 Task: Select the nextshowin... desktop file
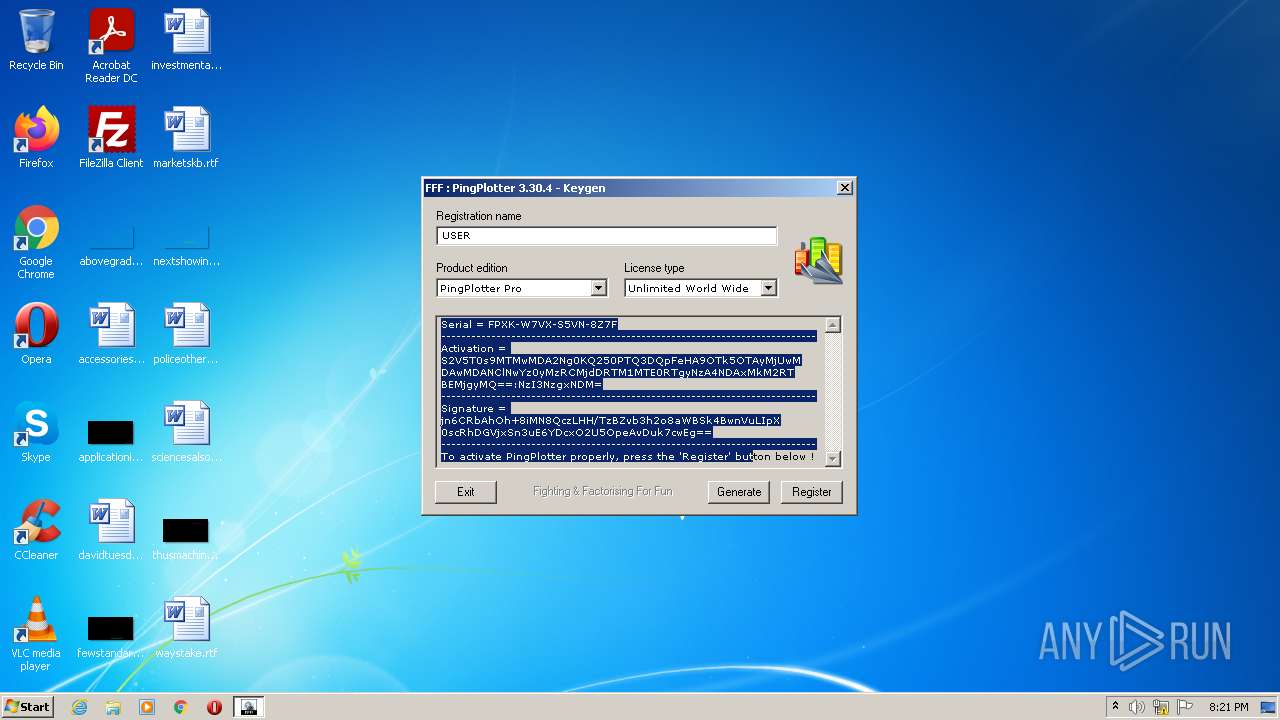pos(186,243)
